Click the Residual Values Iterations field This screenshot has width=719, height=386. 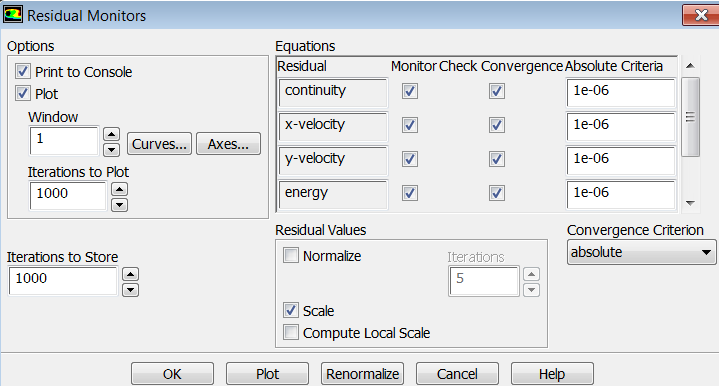point(484,281)
